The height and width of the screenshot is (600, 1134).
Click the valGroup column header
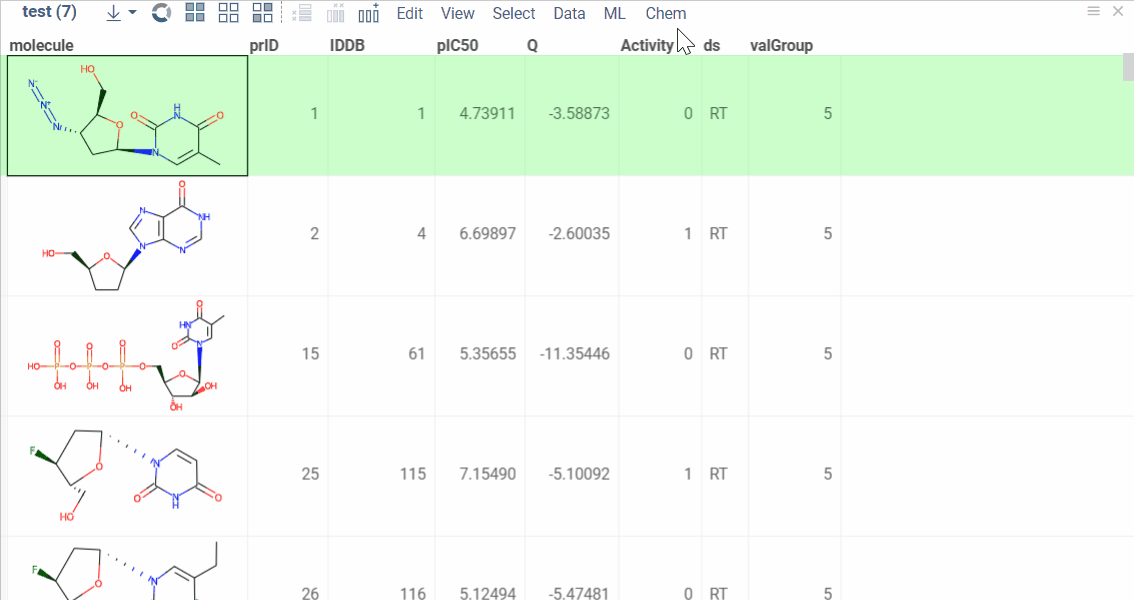pyautogui.click(x=781, y=46)
